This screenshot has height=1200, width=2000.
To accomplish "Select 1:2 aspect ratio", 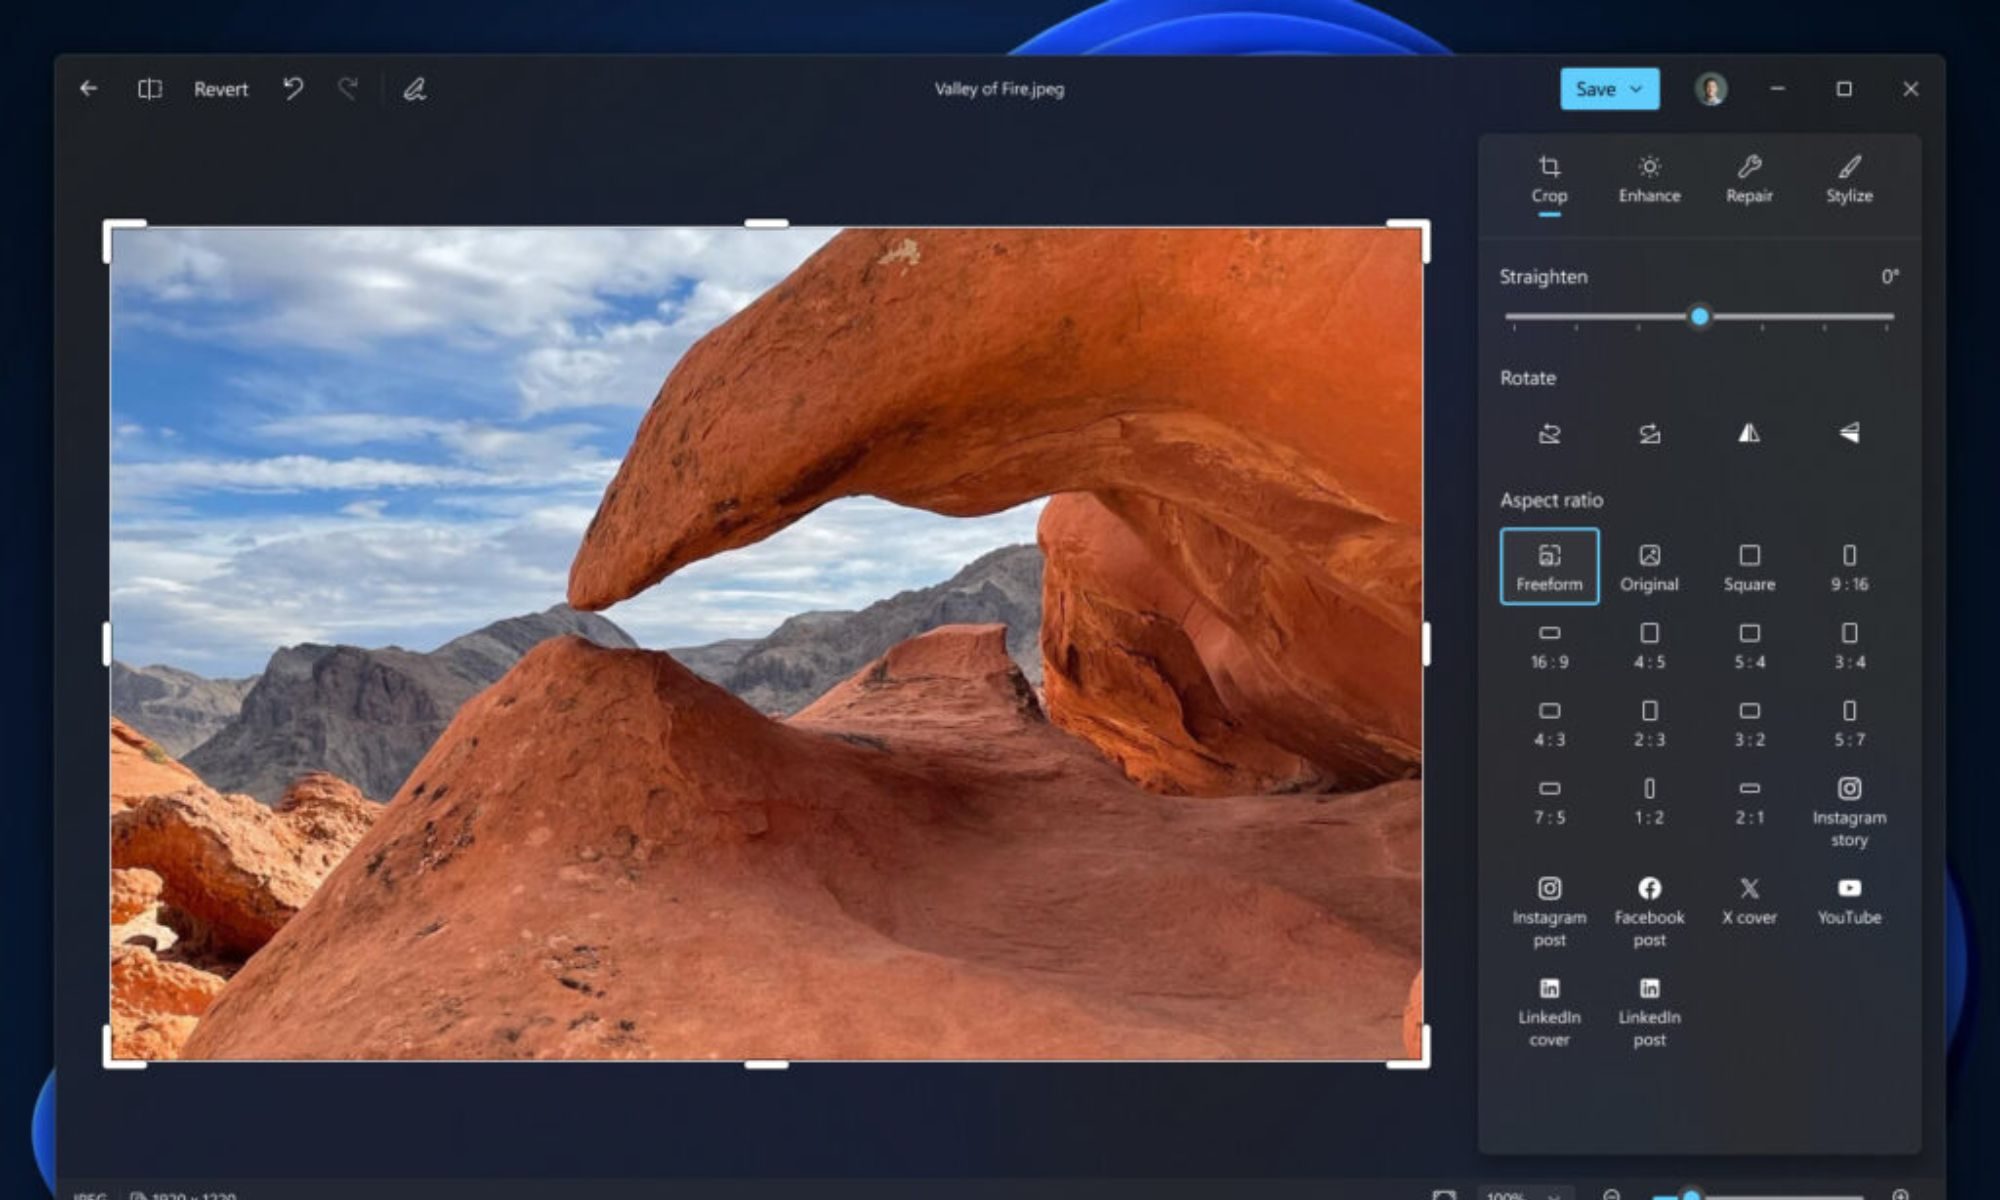I will tap(1649, 802).
